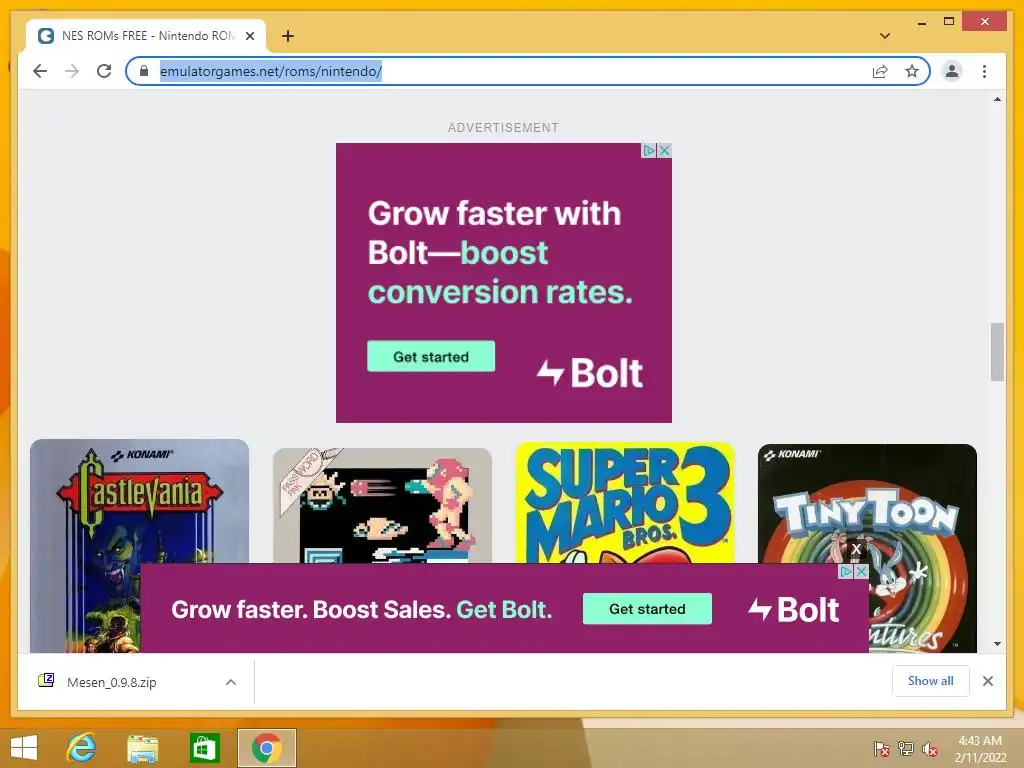This screenshot has height=768, width=1024.
Task: Open AdChoices info on large Bolt ad
Action: [648, 150]
